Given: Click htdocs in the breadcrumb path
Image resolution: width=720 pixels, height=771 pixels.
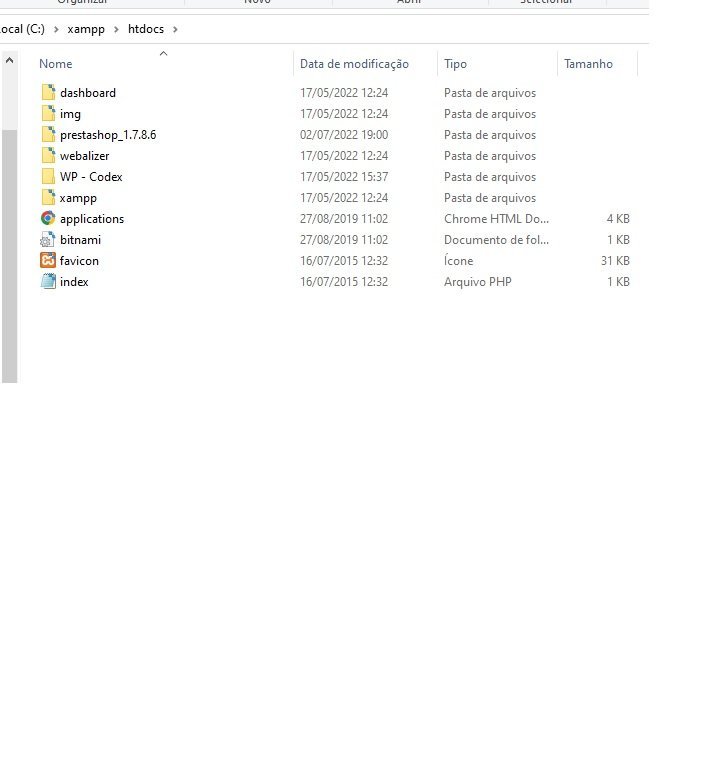Looking at the screenshot, I should click(x=146, y=29).
